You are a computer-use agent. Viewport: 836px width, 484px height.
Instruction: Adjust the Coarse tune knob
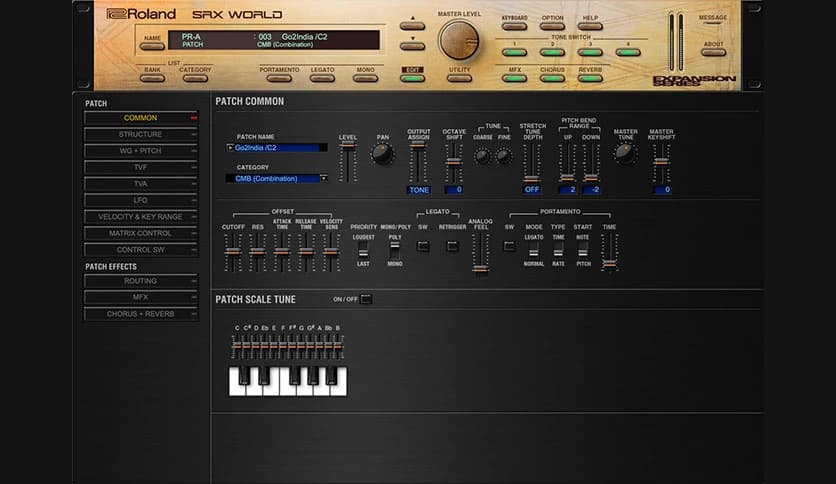pos(481,156)
